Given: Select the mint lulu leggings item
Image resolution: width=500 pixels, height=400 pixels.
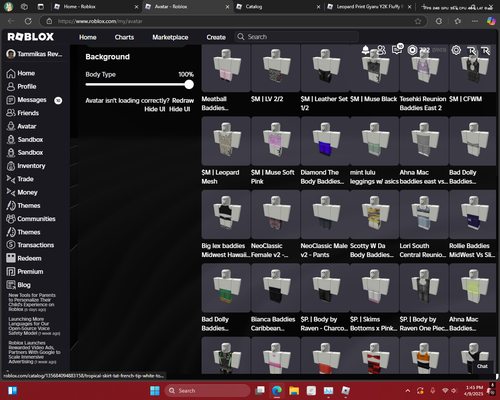Looking at the screenshot, I should (x=375, y=141).
